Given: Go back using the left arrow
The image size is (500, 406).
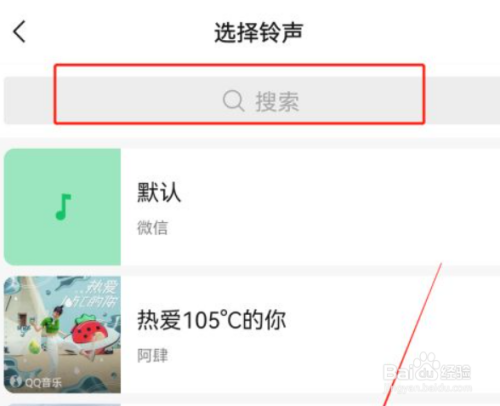Looking at the screenshot, I should (x=19, y=32).
